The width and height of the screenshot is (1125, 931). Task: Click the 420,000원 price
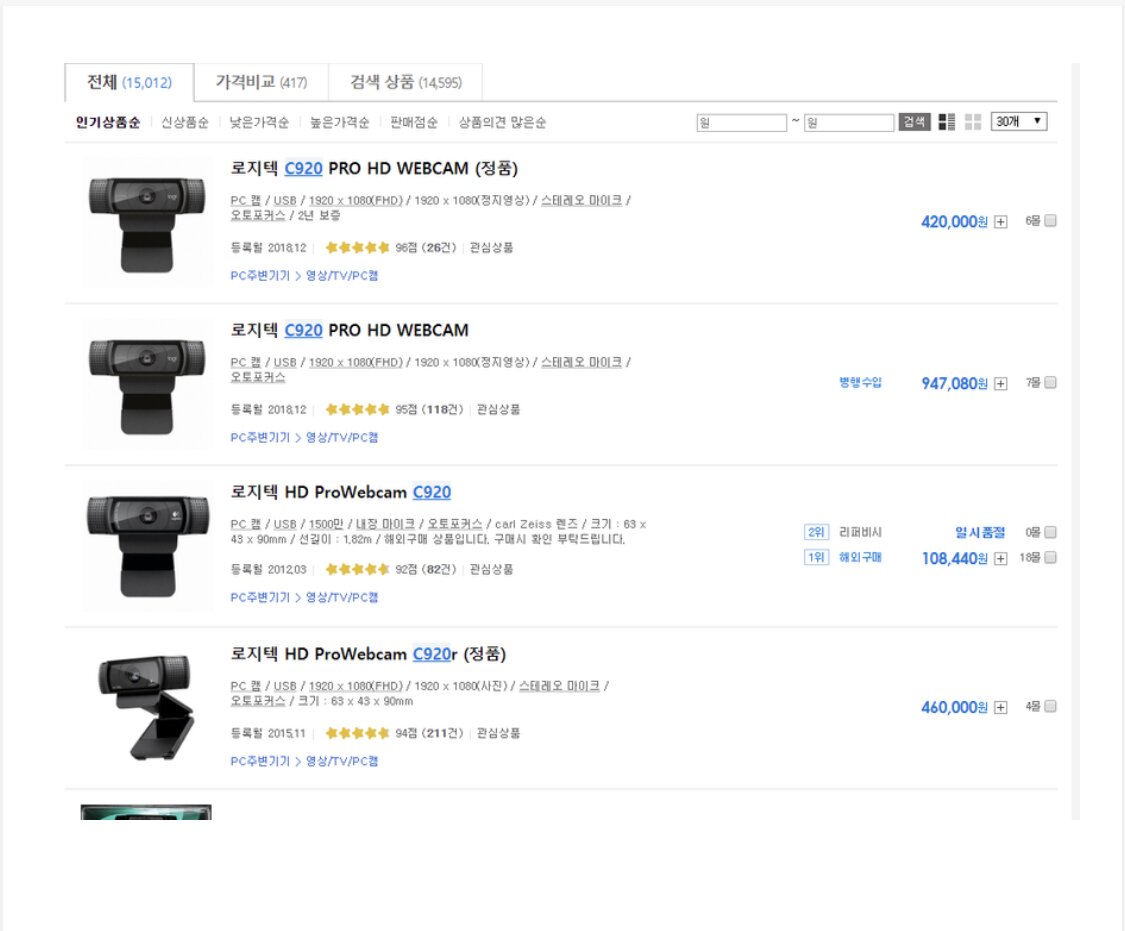(954, 222)
